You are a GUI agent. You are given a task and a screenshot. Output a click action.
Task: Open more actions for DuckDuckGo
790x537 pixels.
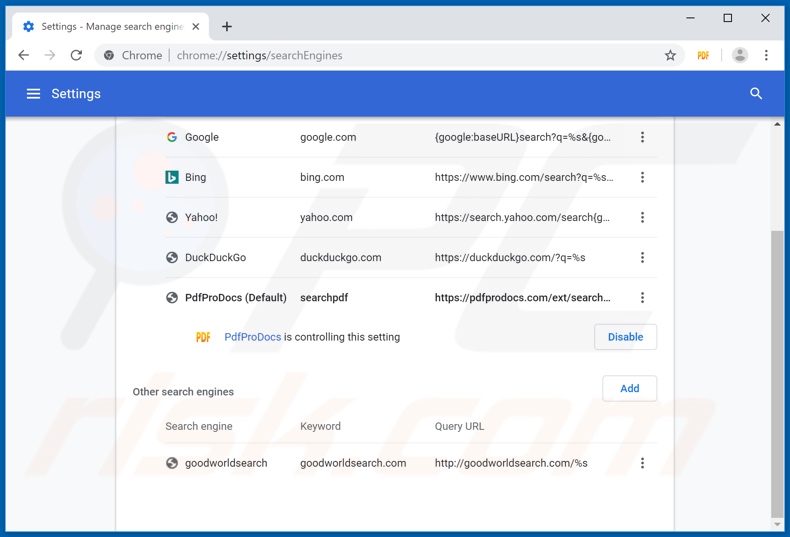642,257
